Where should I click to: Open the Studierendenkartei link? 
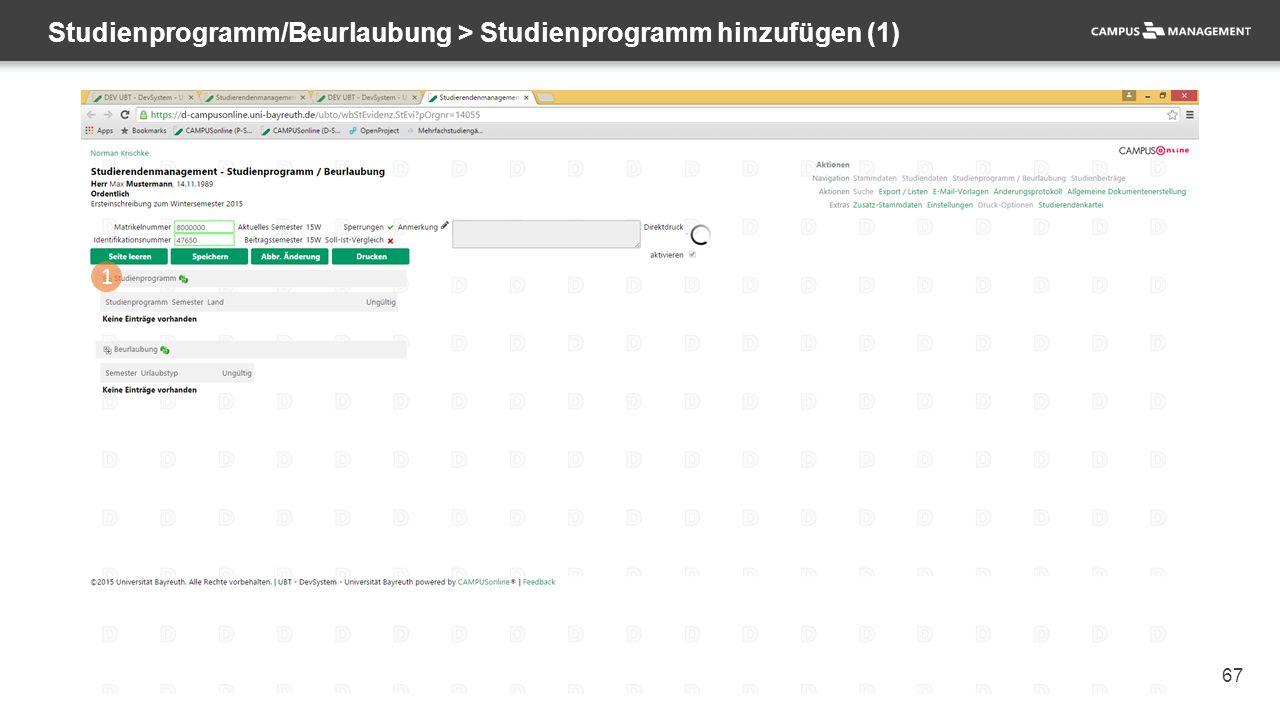point(1071,205)
